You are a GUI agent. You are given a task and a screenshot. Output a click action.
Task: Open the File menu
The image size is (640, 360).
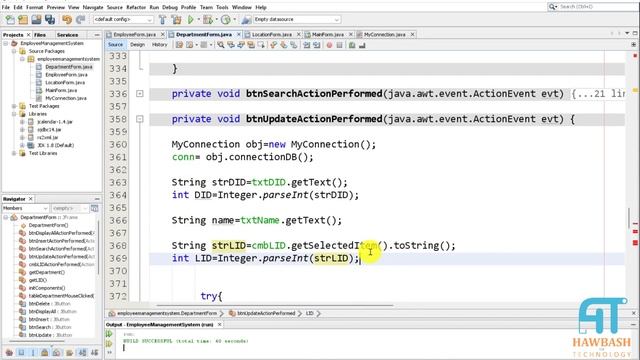tap(6, 7)
